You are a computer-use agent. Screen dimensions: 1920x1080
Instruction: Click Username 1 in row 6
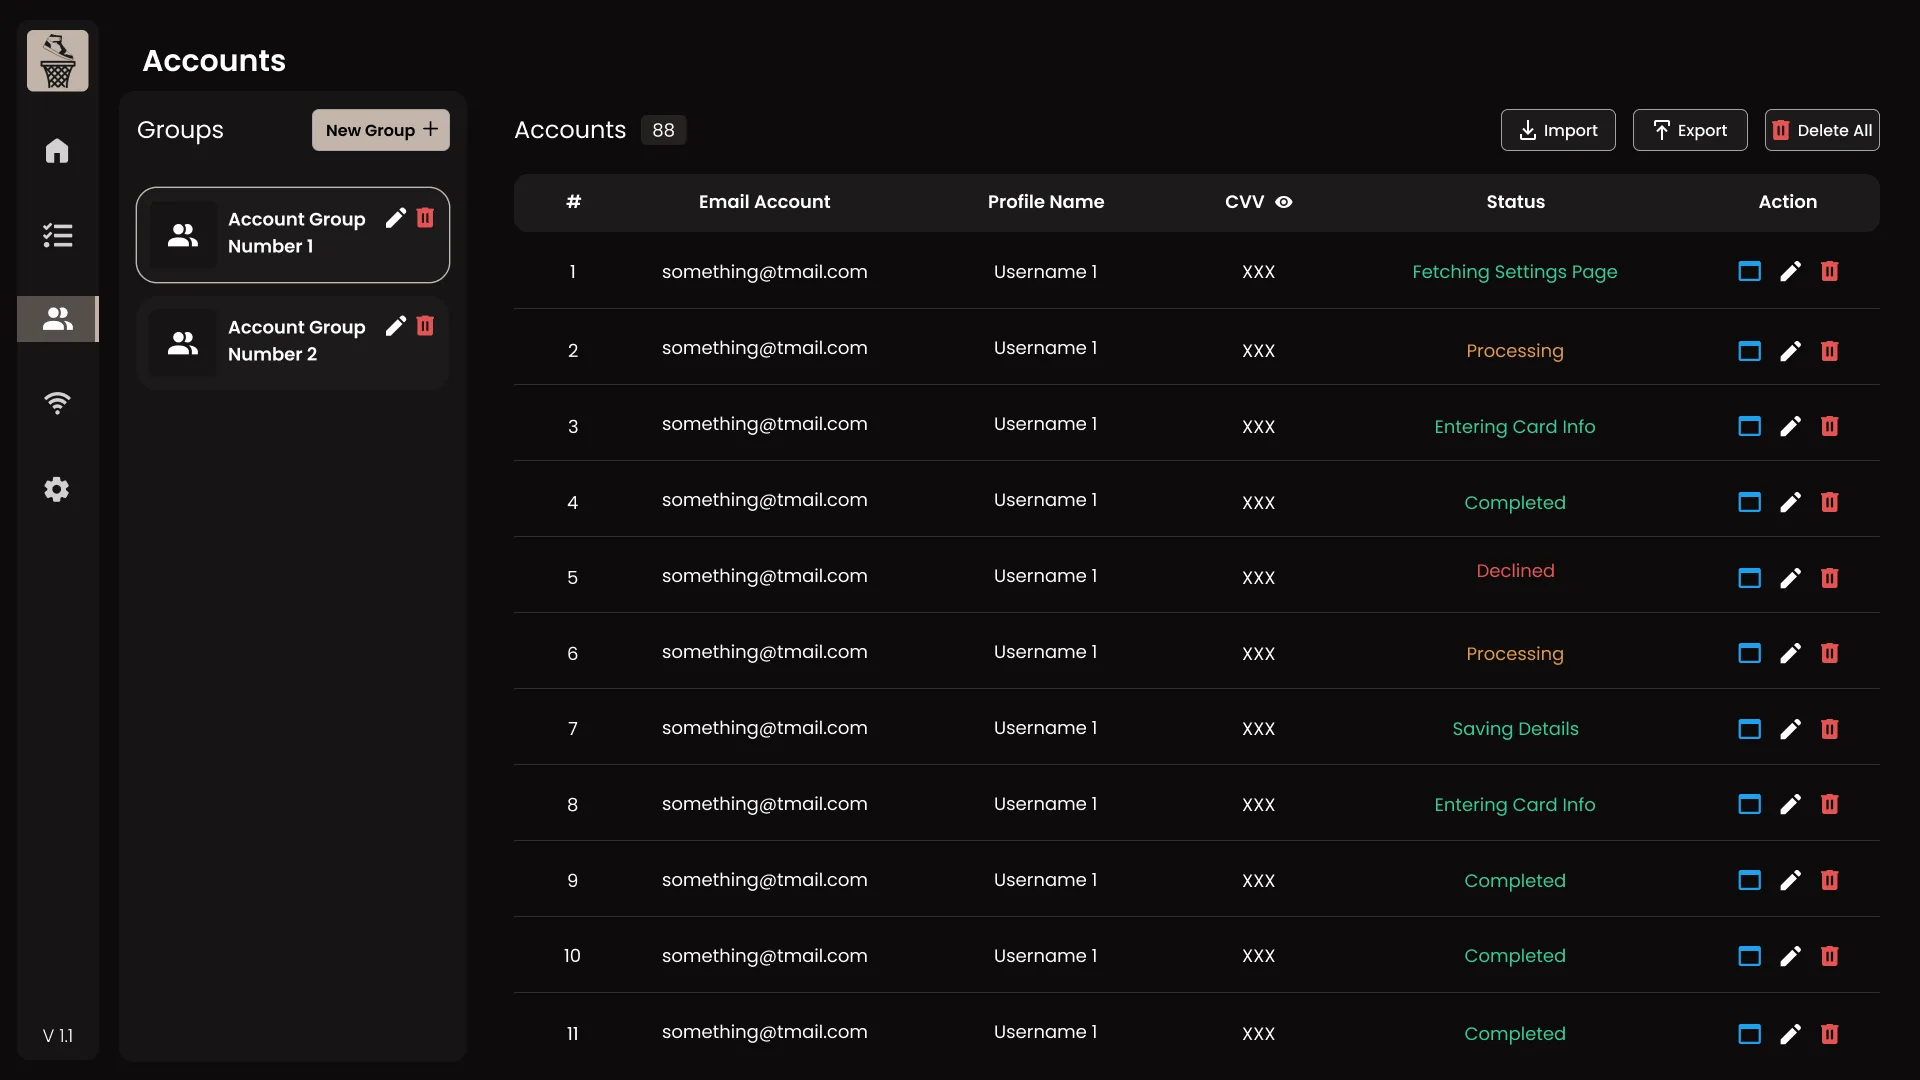(x=1045, y=652)
